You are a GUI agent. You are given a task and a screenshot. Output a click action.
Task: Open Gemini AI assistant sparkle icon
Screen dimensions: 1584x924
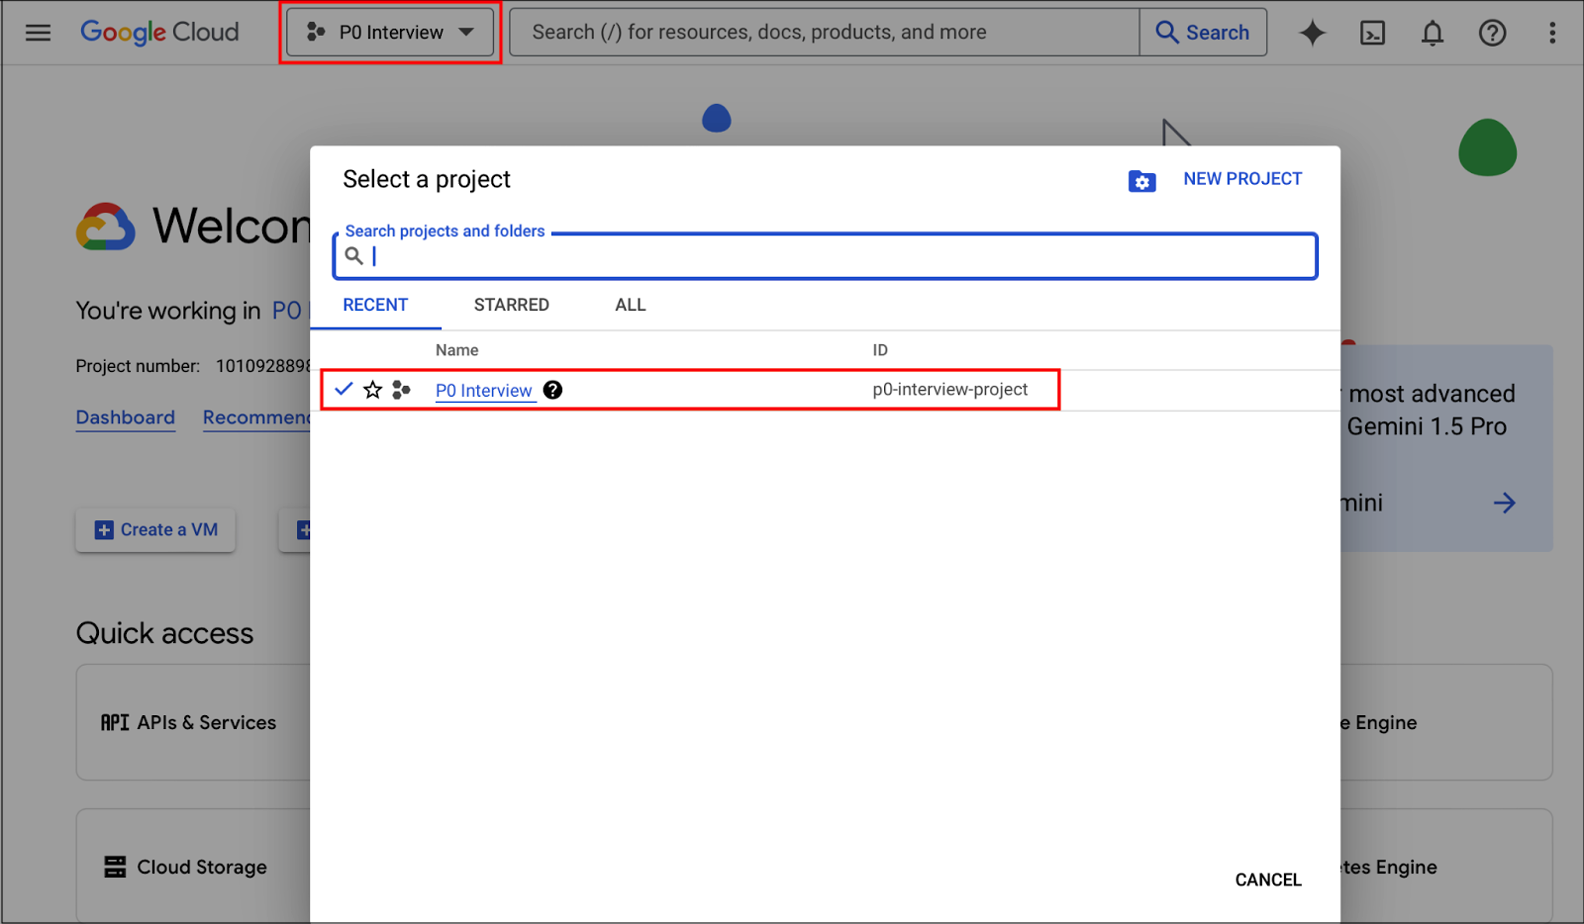coord(1312,33)
